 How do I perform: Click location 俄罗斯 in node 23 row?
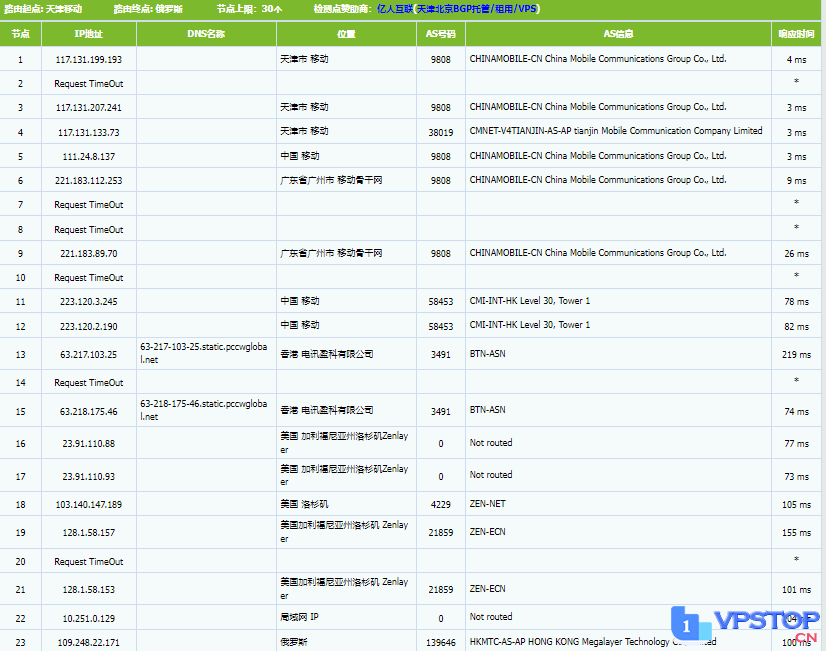[x=293, y=642]
